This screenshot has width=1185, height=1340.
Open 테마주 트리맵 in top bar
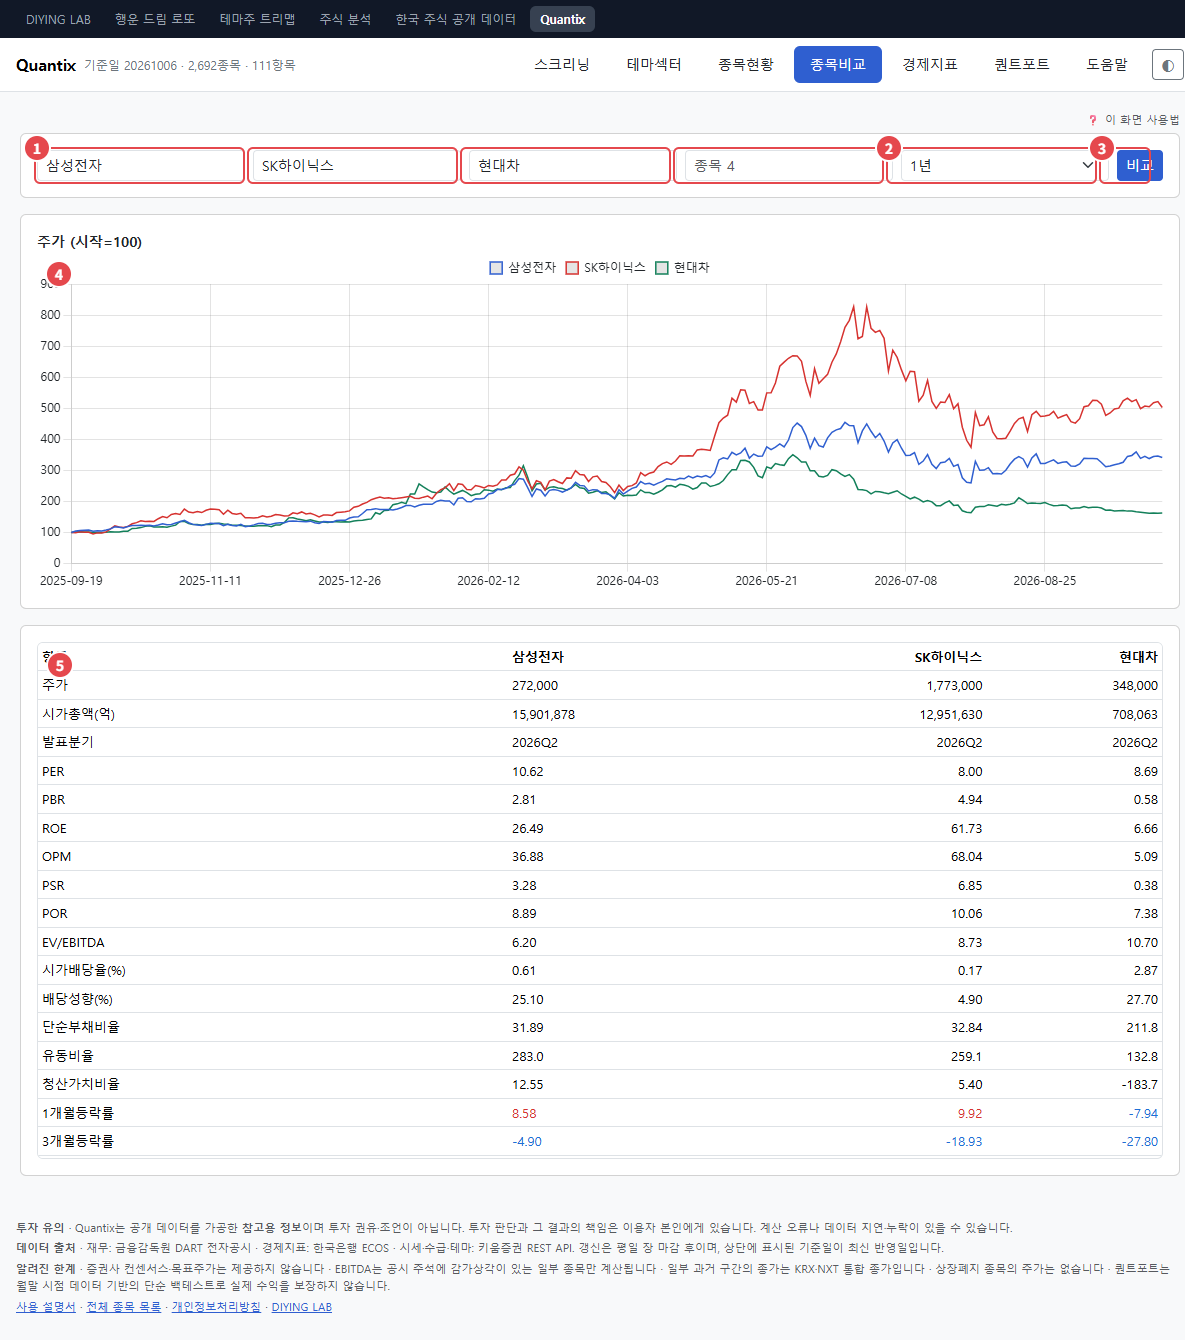[258, 19]
